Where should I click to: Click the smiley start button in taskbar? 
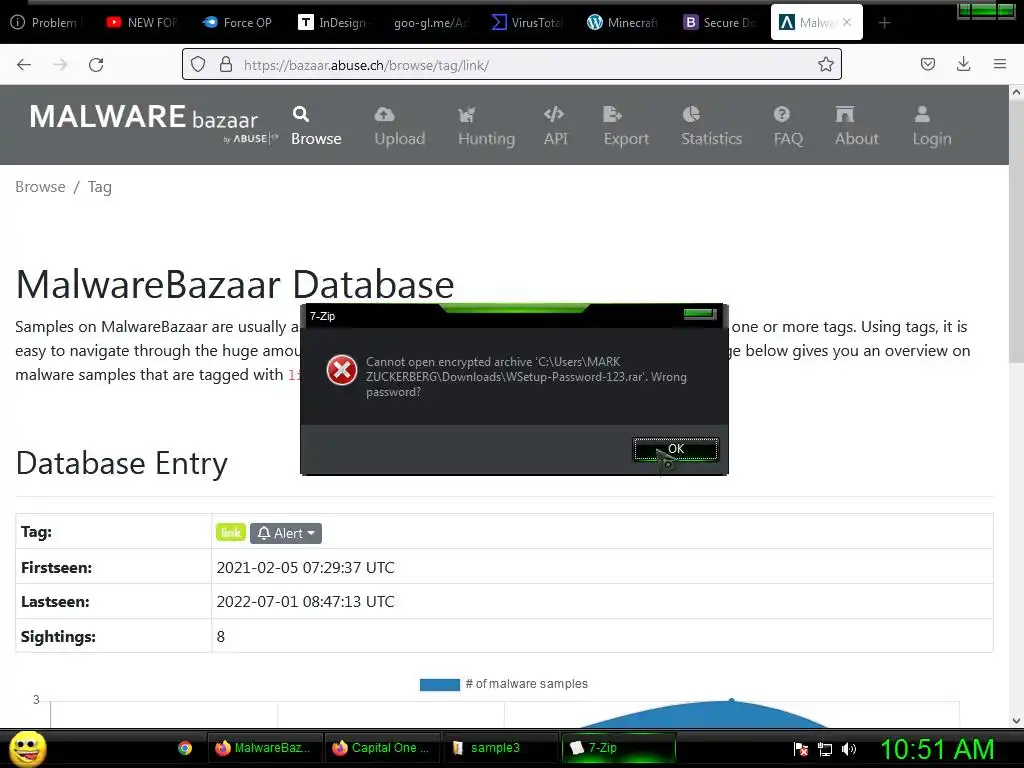pos(27,748)
